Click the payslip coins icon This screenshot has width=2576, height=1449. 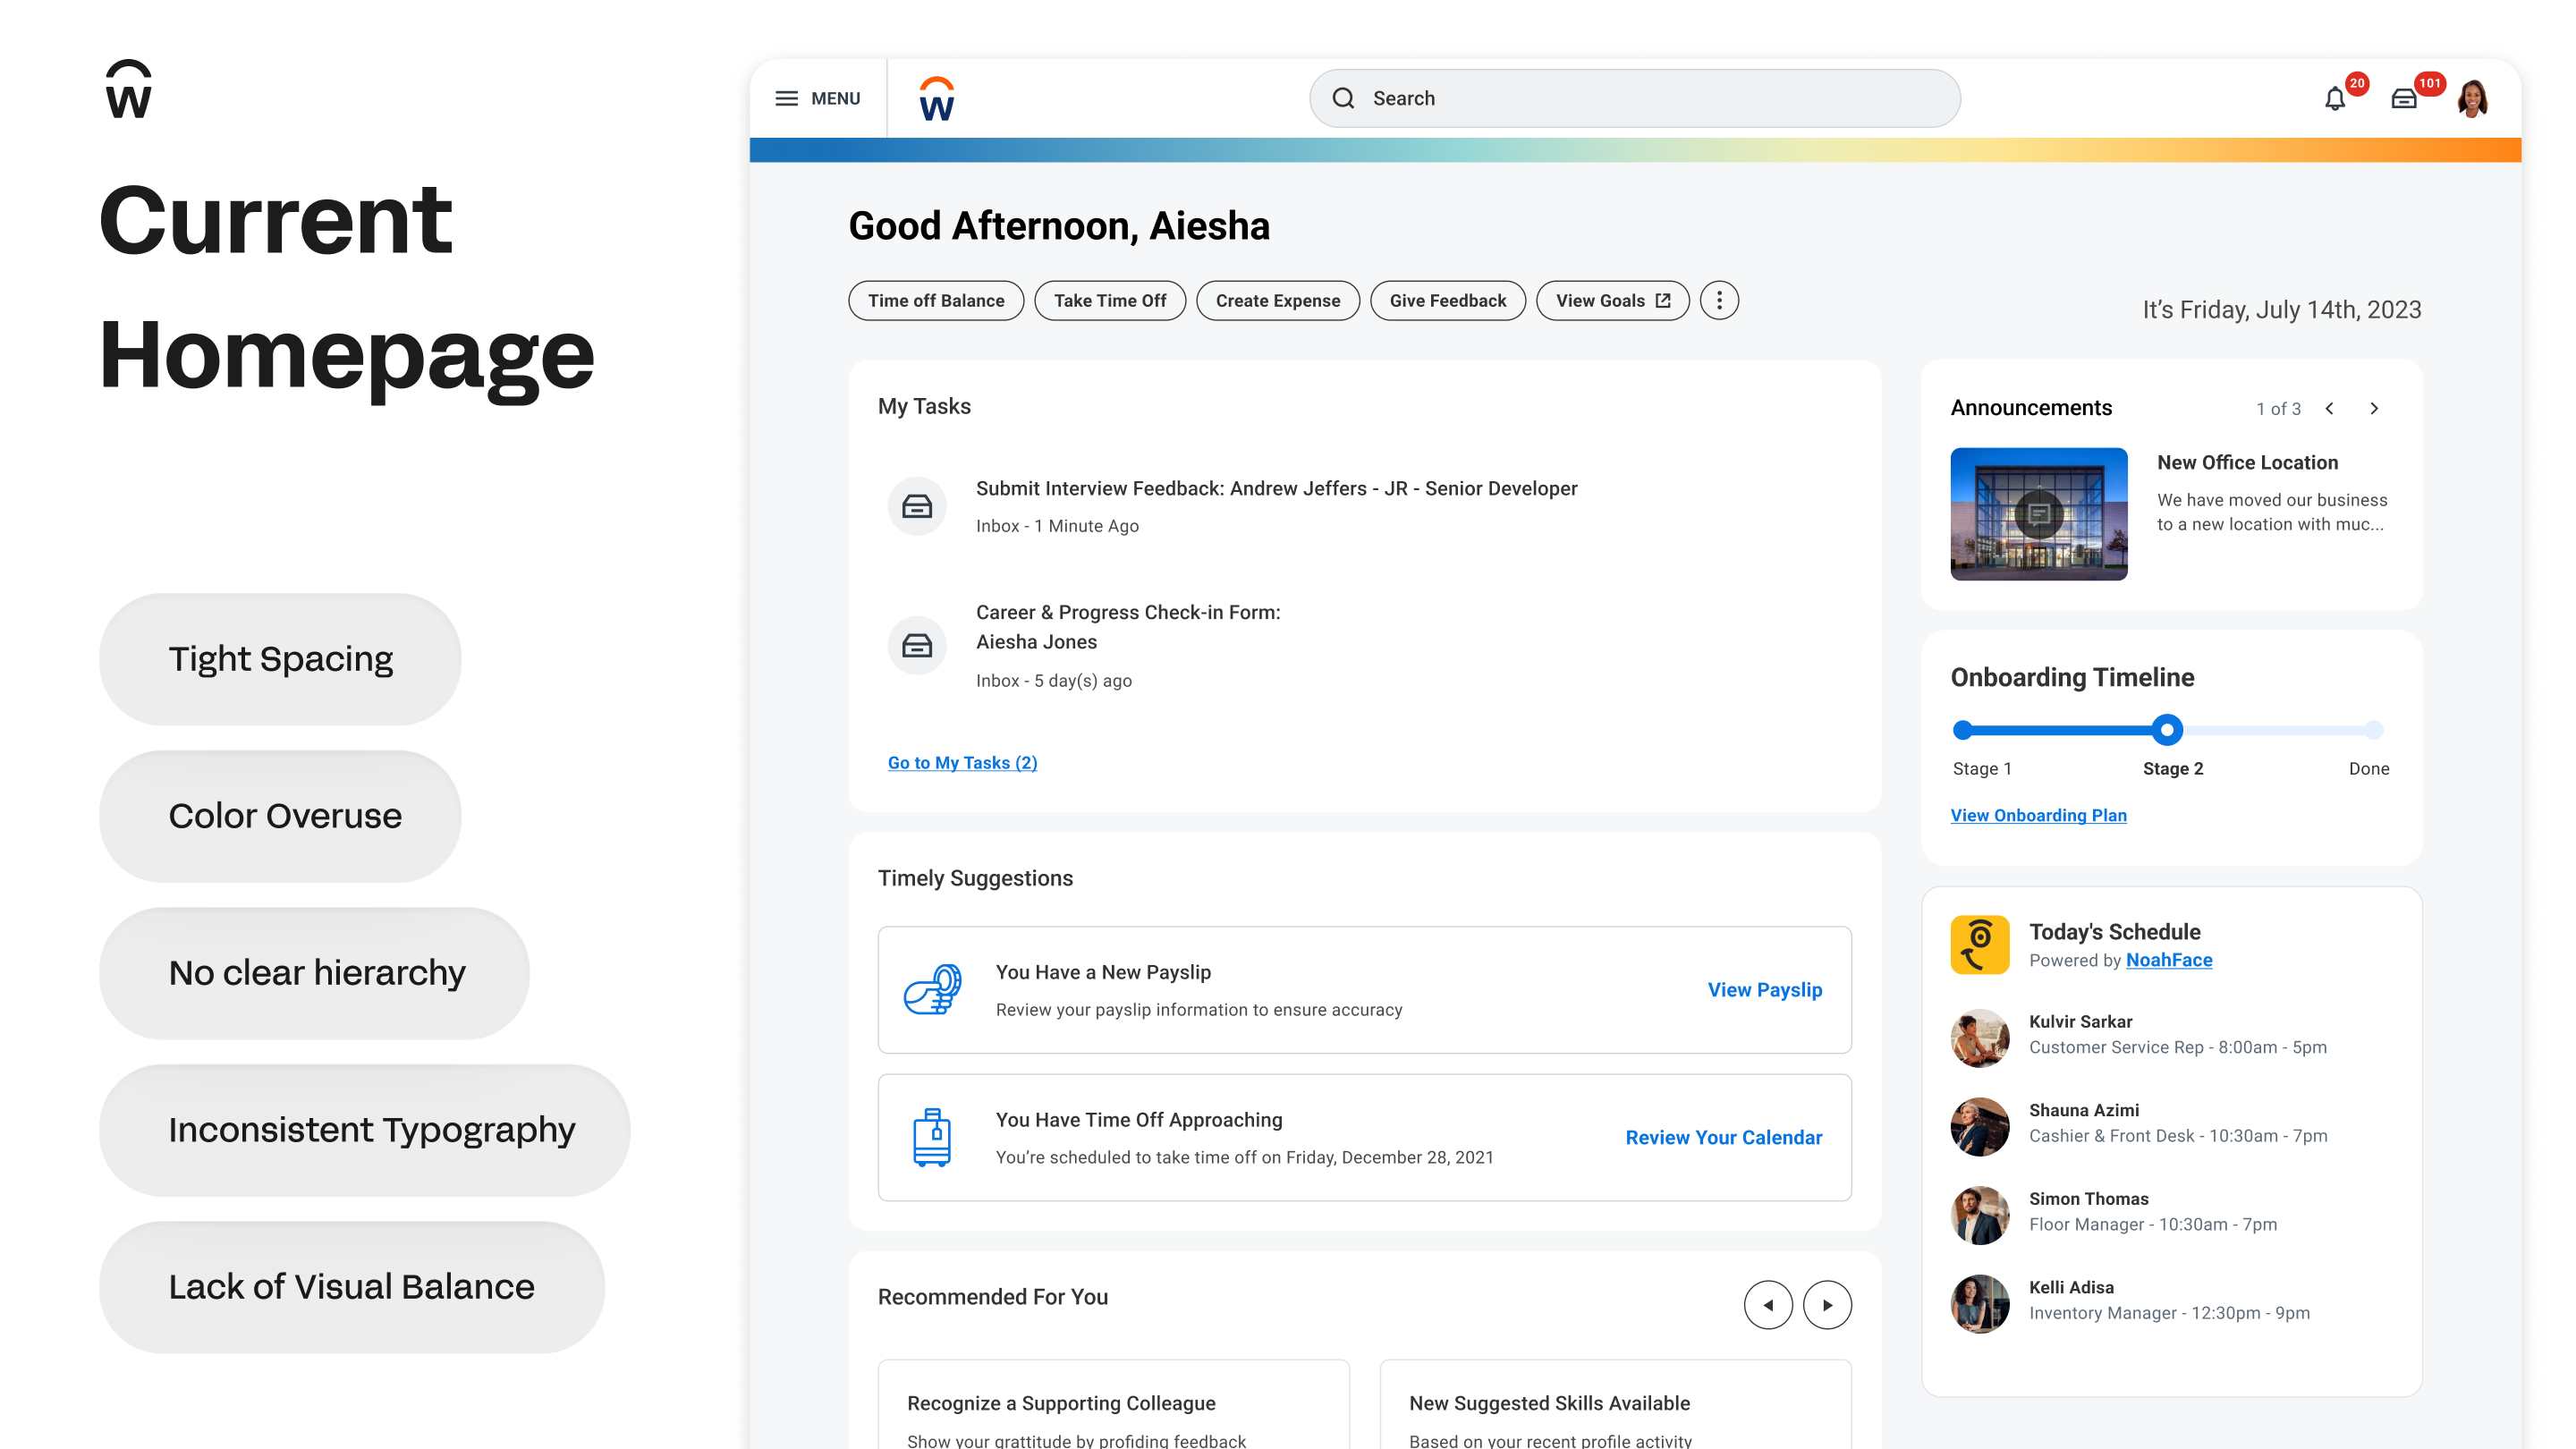click(932, 989)
